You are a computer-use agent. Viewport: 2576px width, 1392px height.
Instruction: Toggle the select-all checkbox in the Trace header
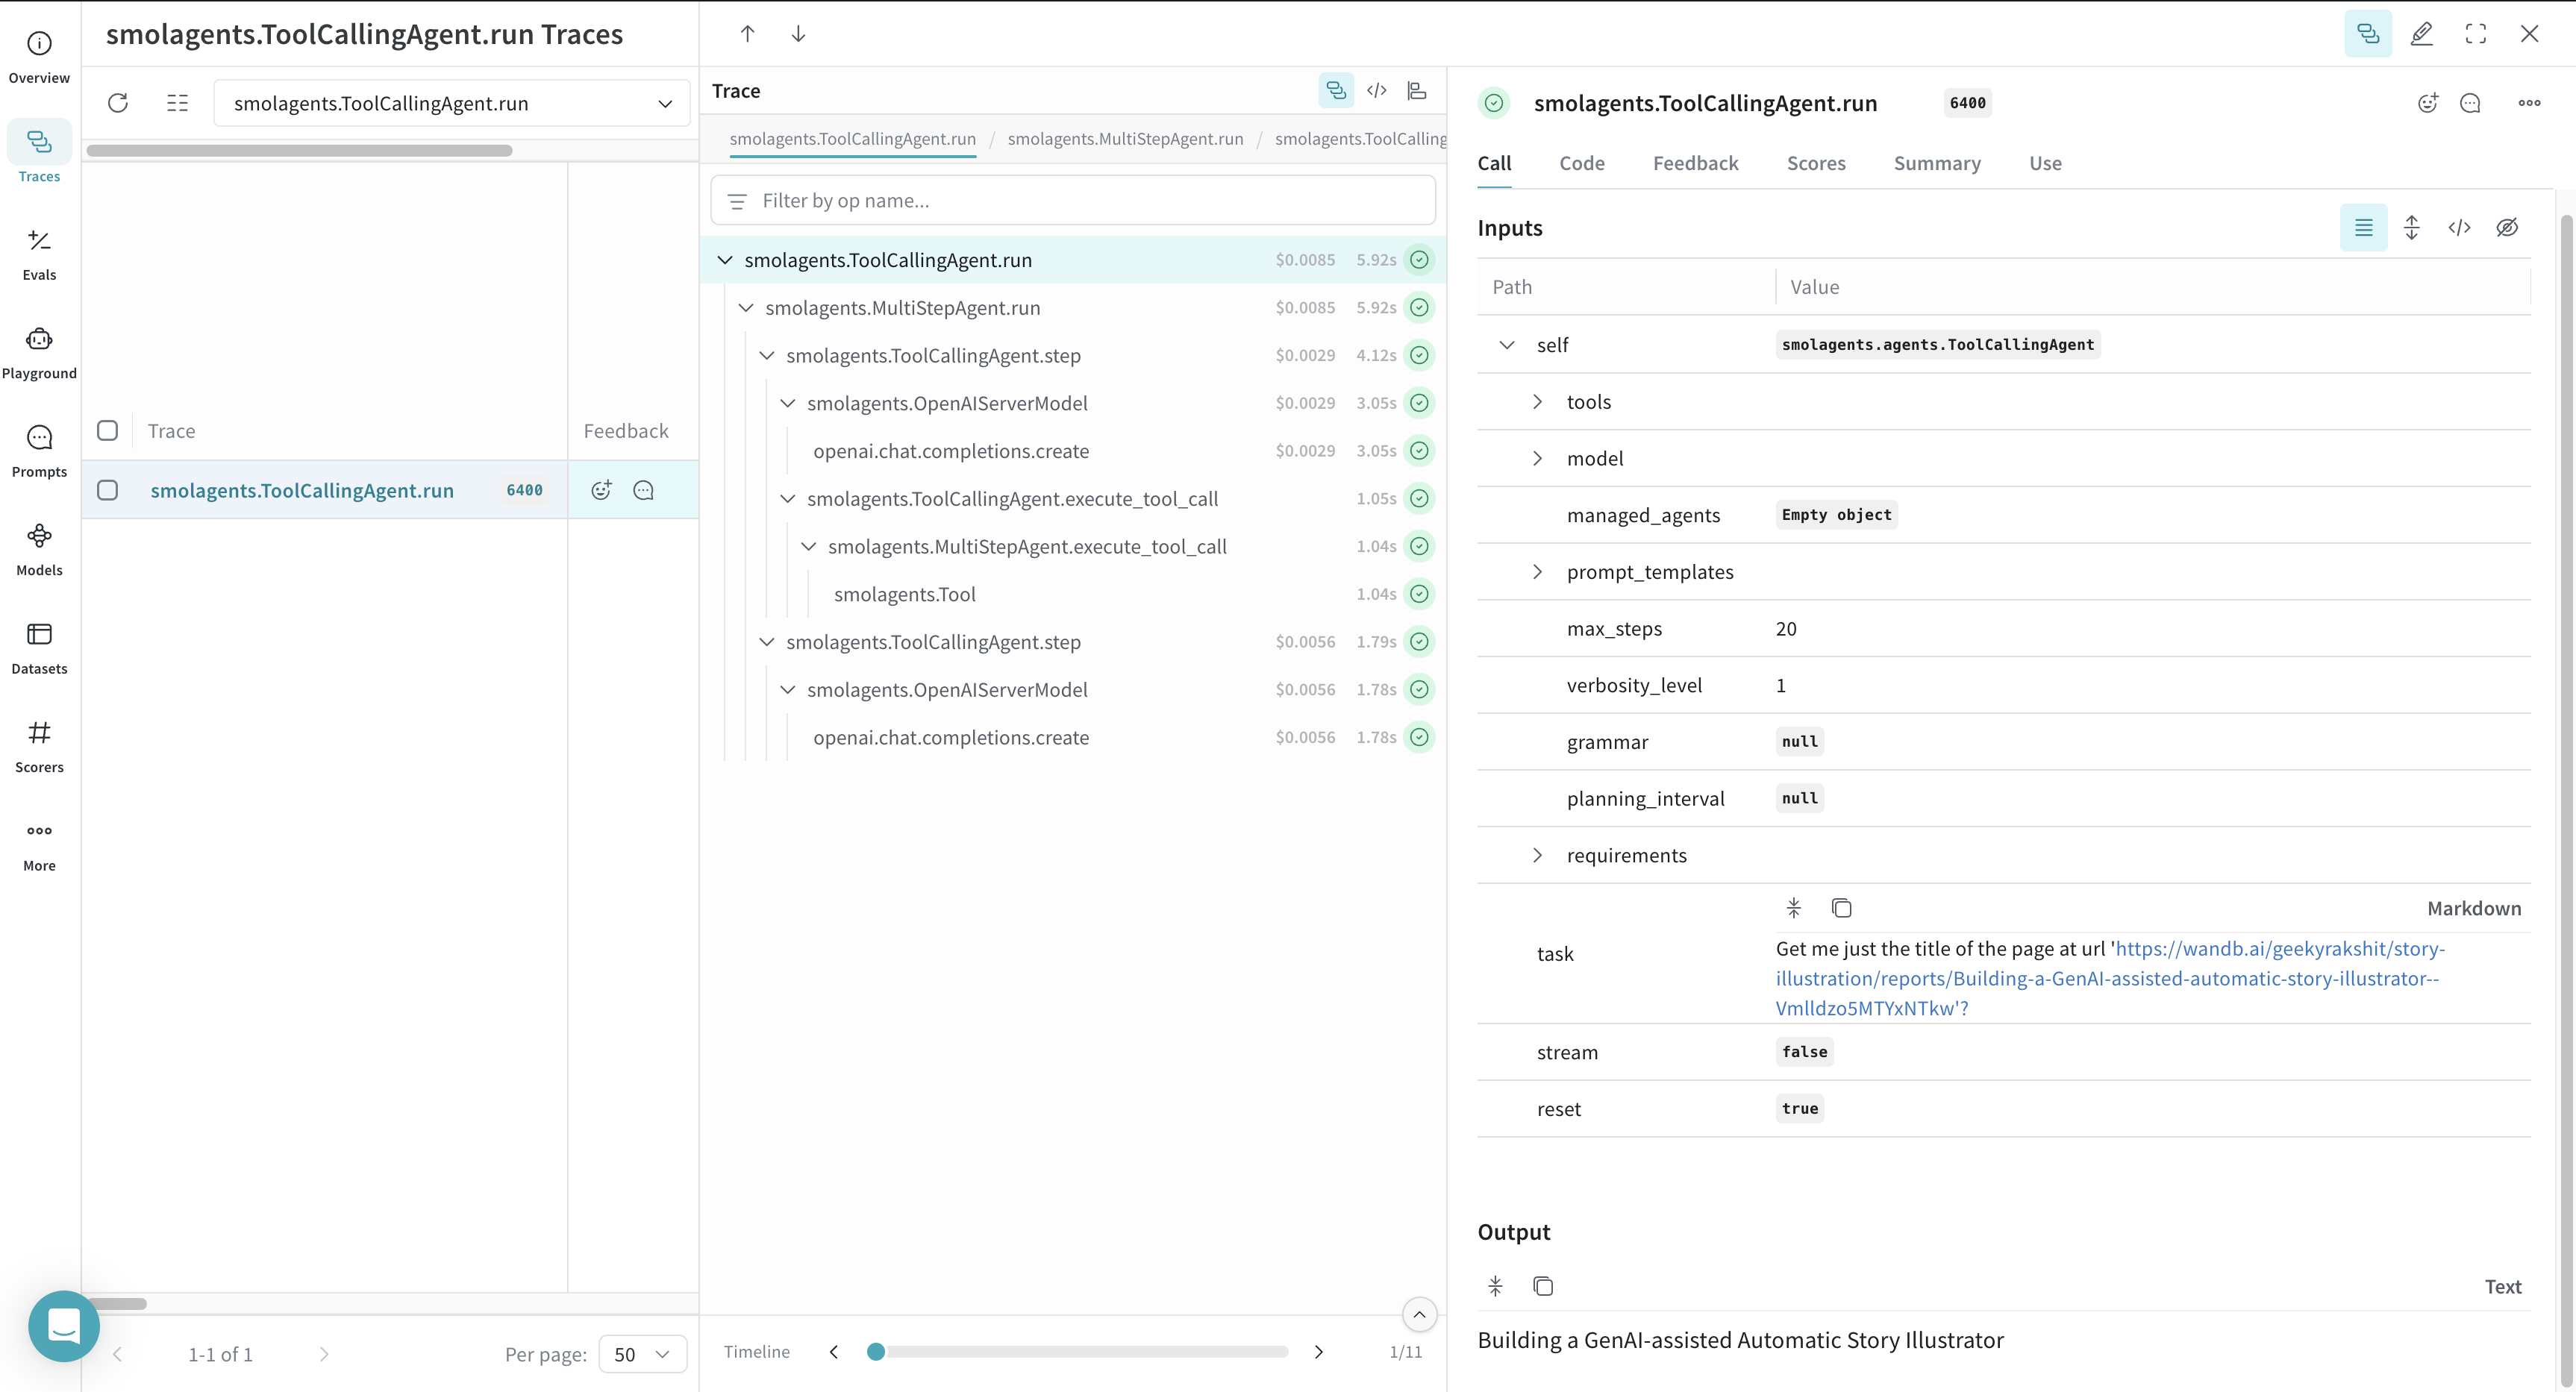(107, 430)
